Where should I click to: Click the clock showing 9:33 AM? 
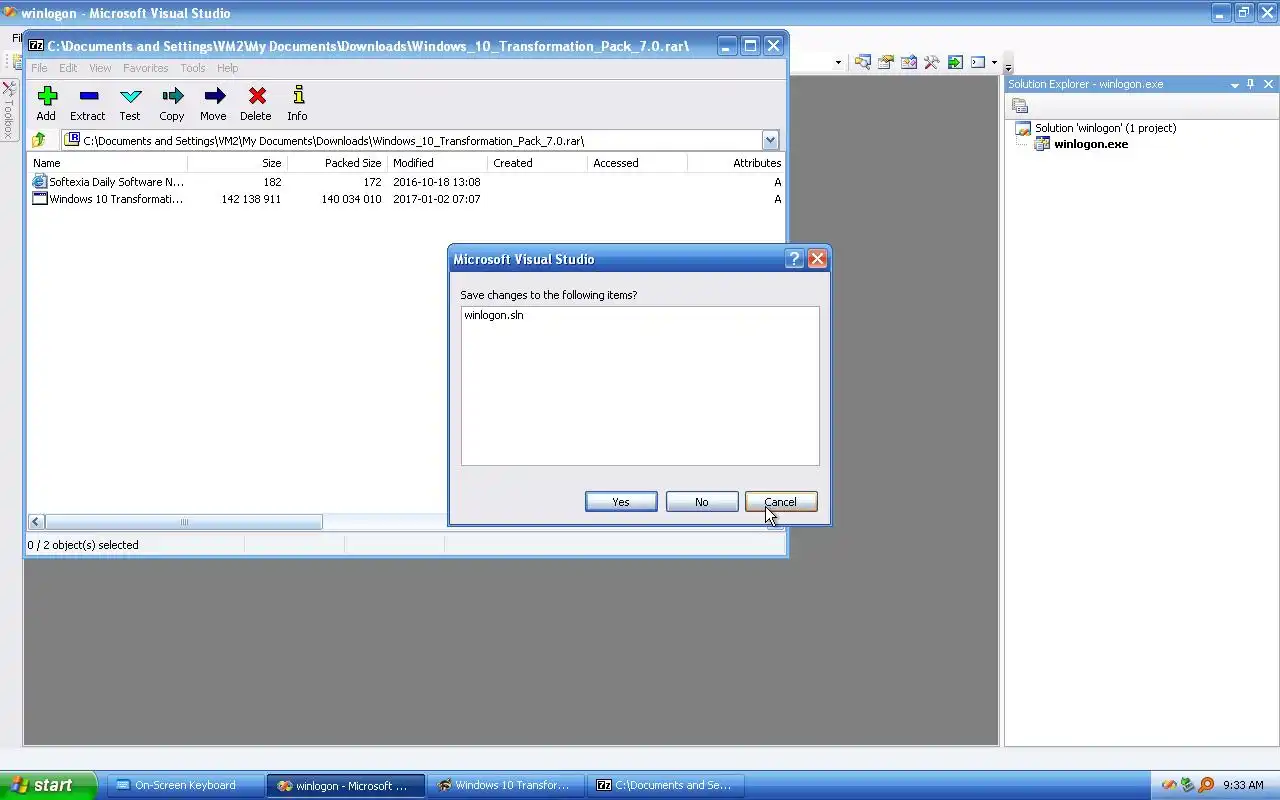(x=1243, y=785)
